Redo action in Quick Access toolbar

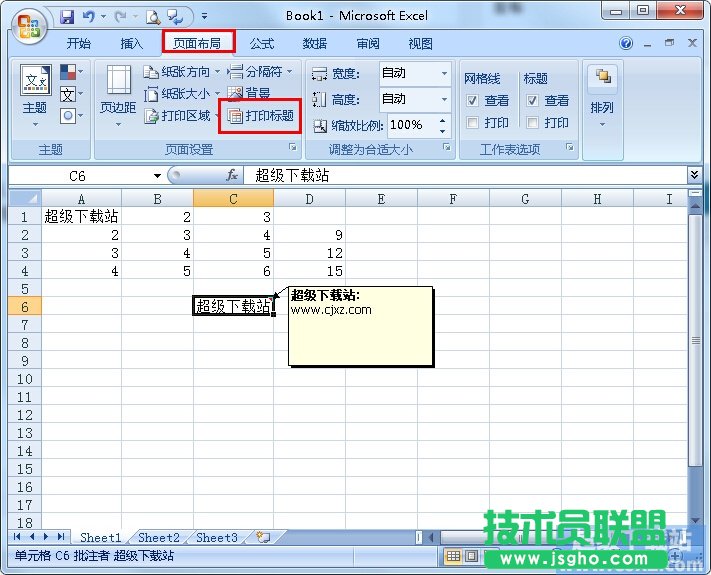[x=120, y=18]
